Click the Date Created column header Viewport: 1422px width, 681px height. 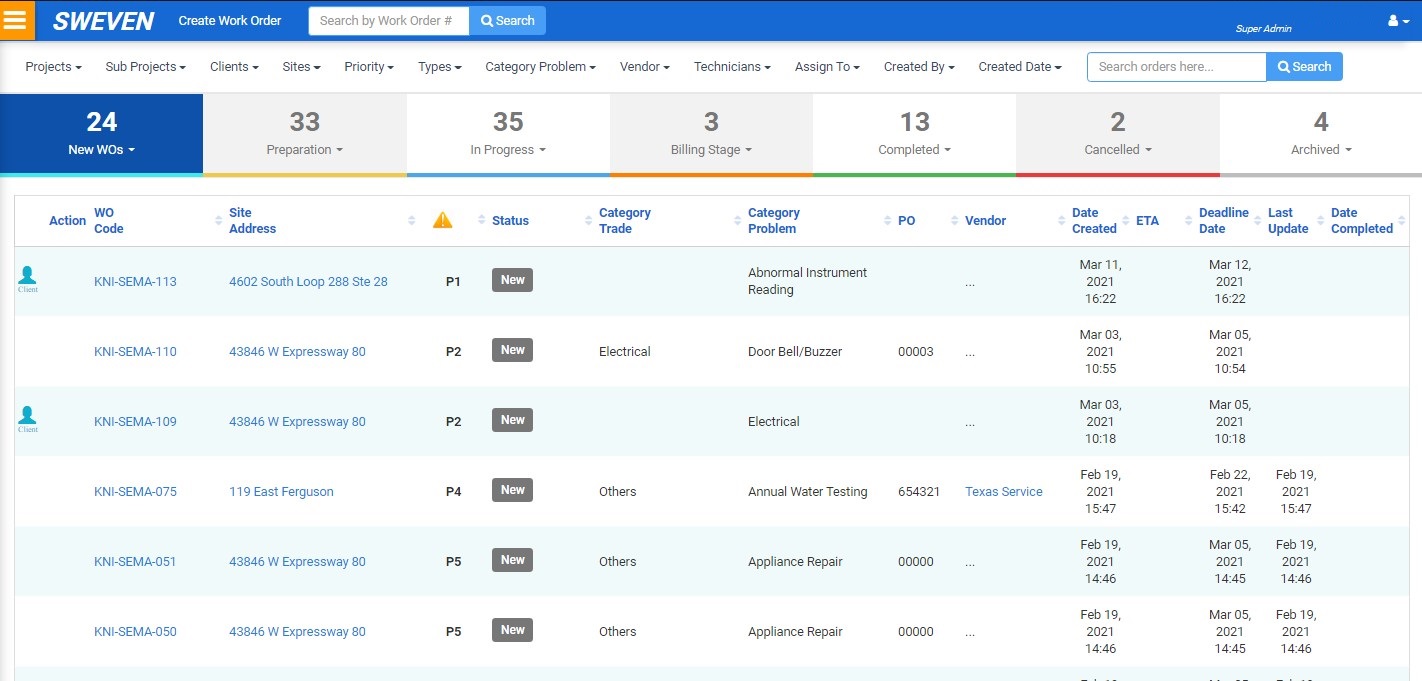pyautogui.click(x=1094, y=221)
